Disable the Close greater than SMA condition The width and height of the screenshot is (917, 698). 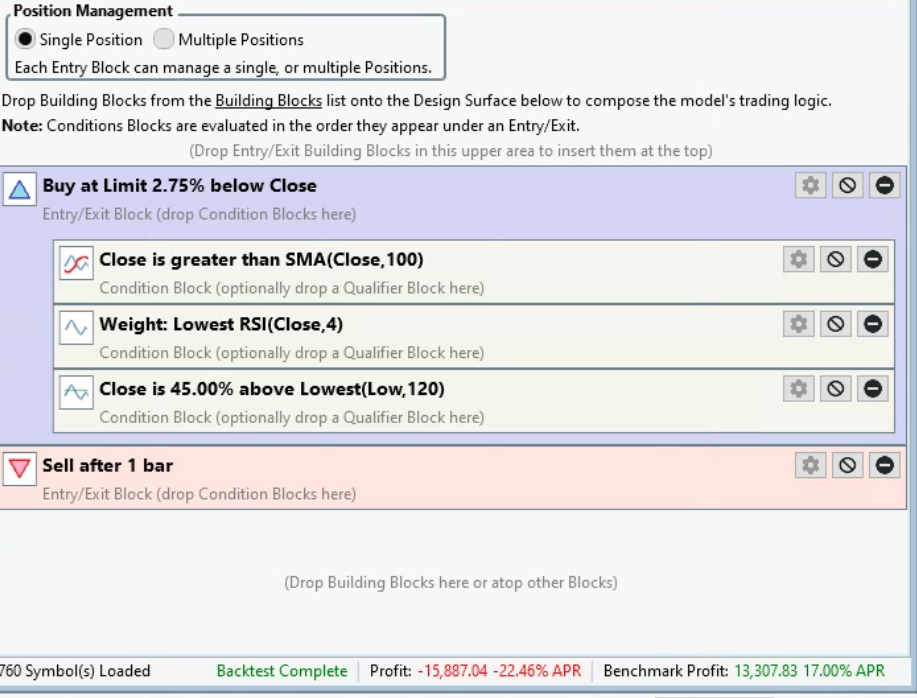coord(835,259)
